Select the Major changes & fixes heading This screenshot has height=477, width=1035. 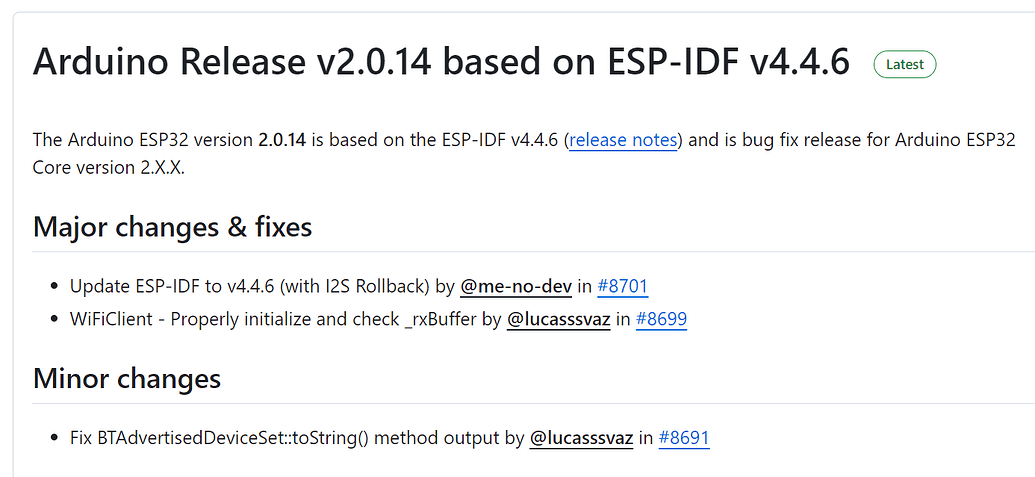173,227
